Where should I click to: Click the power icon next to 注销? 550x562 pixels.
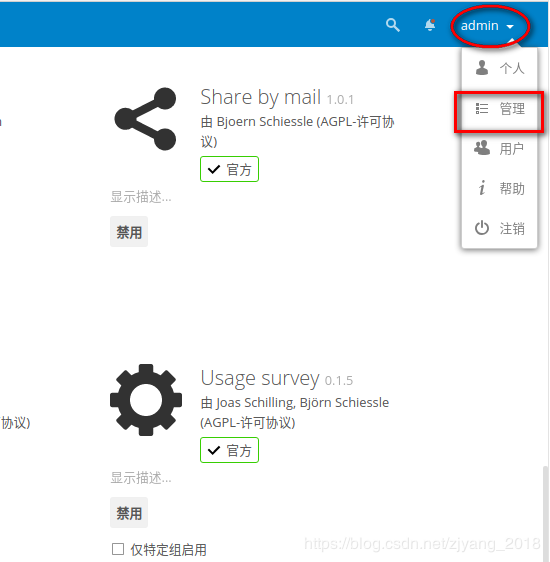(x=482, y=228)
